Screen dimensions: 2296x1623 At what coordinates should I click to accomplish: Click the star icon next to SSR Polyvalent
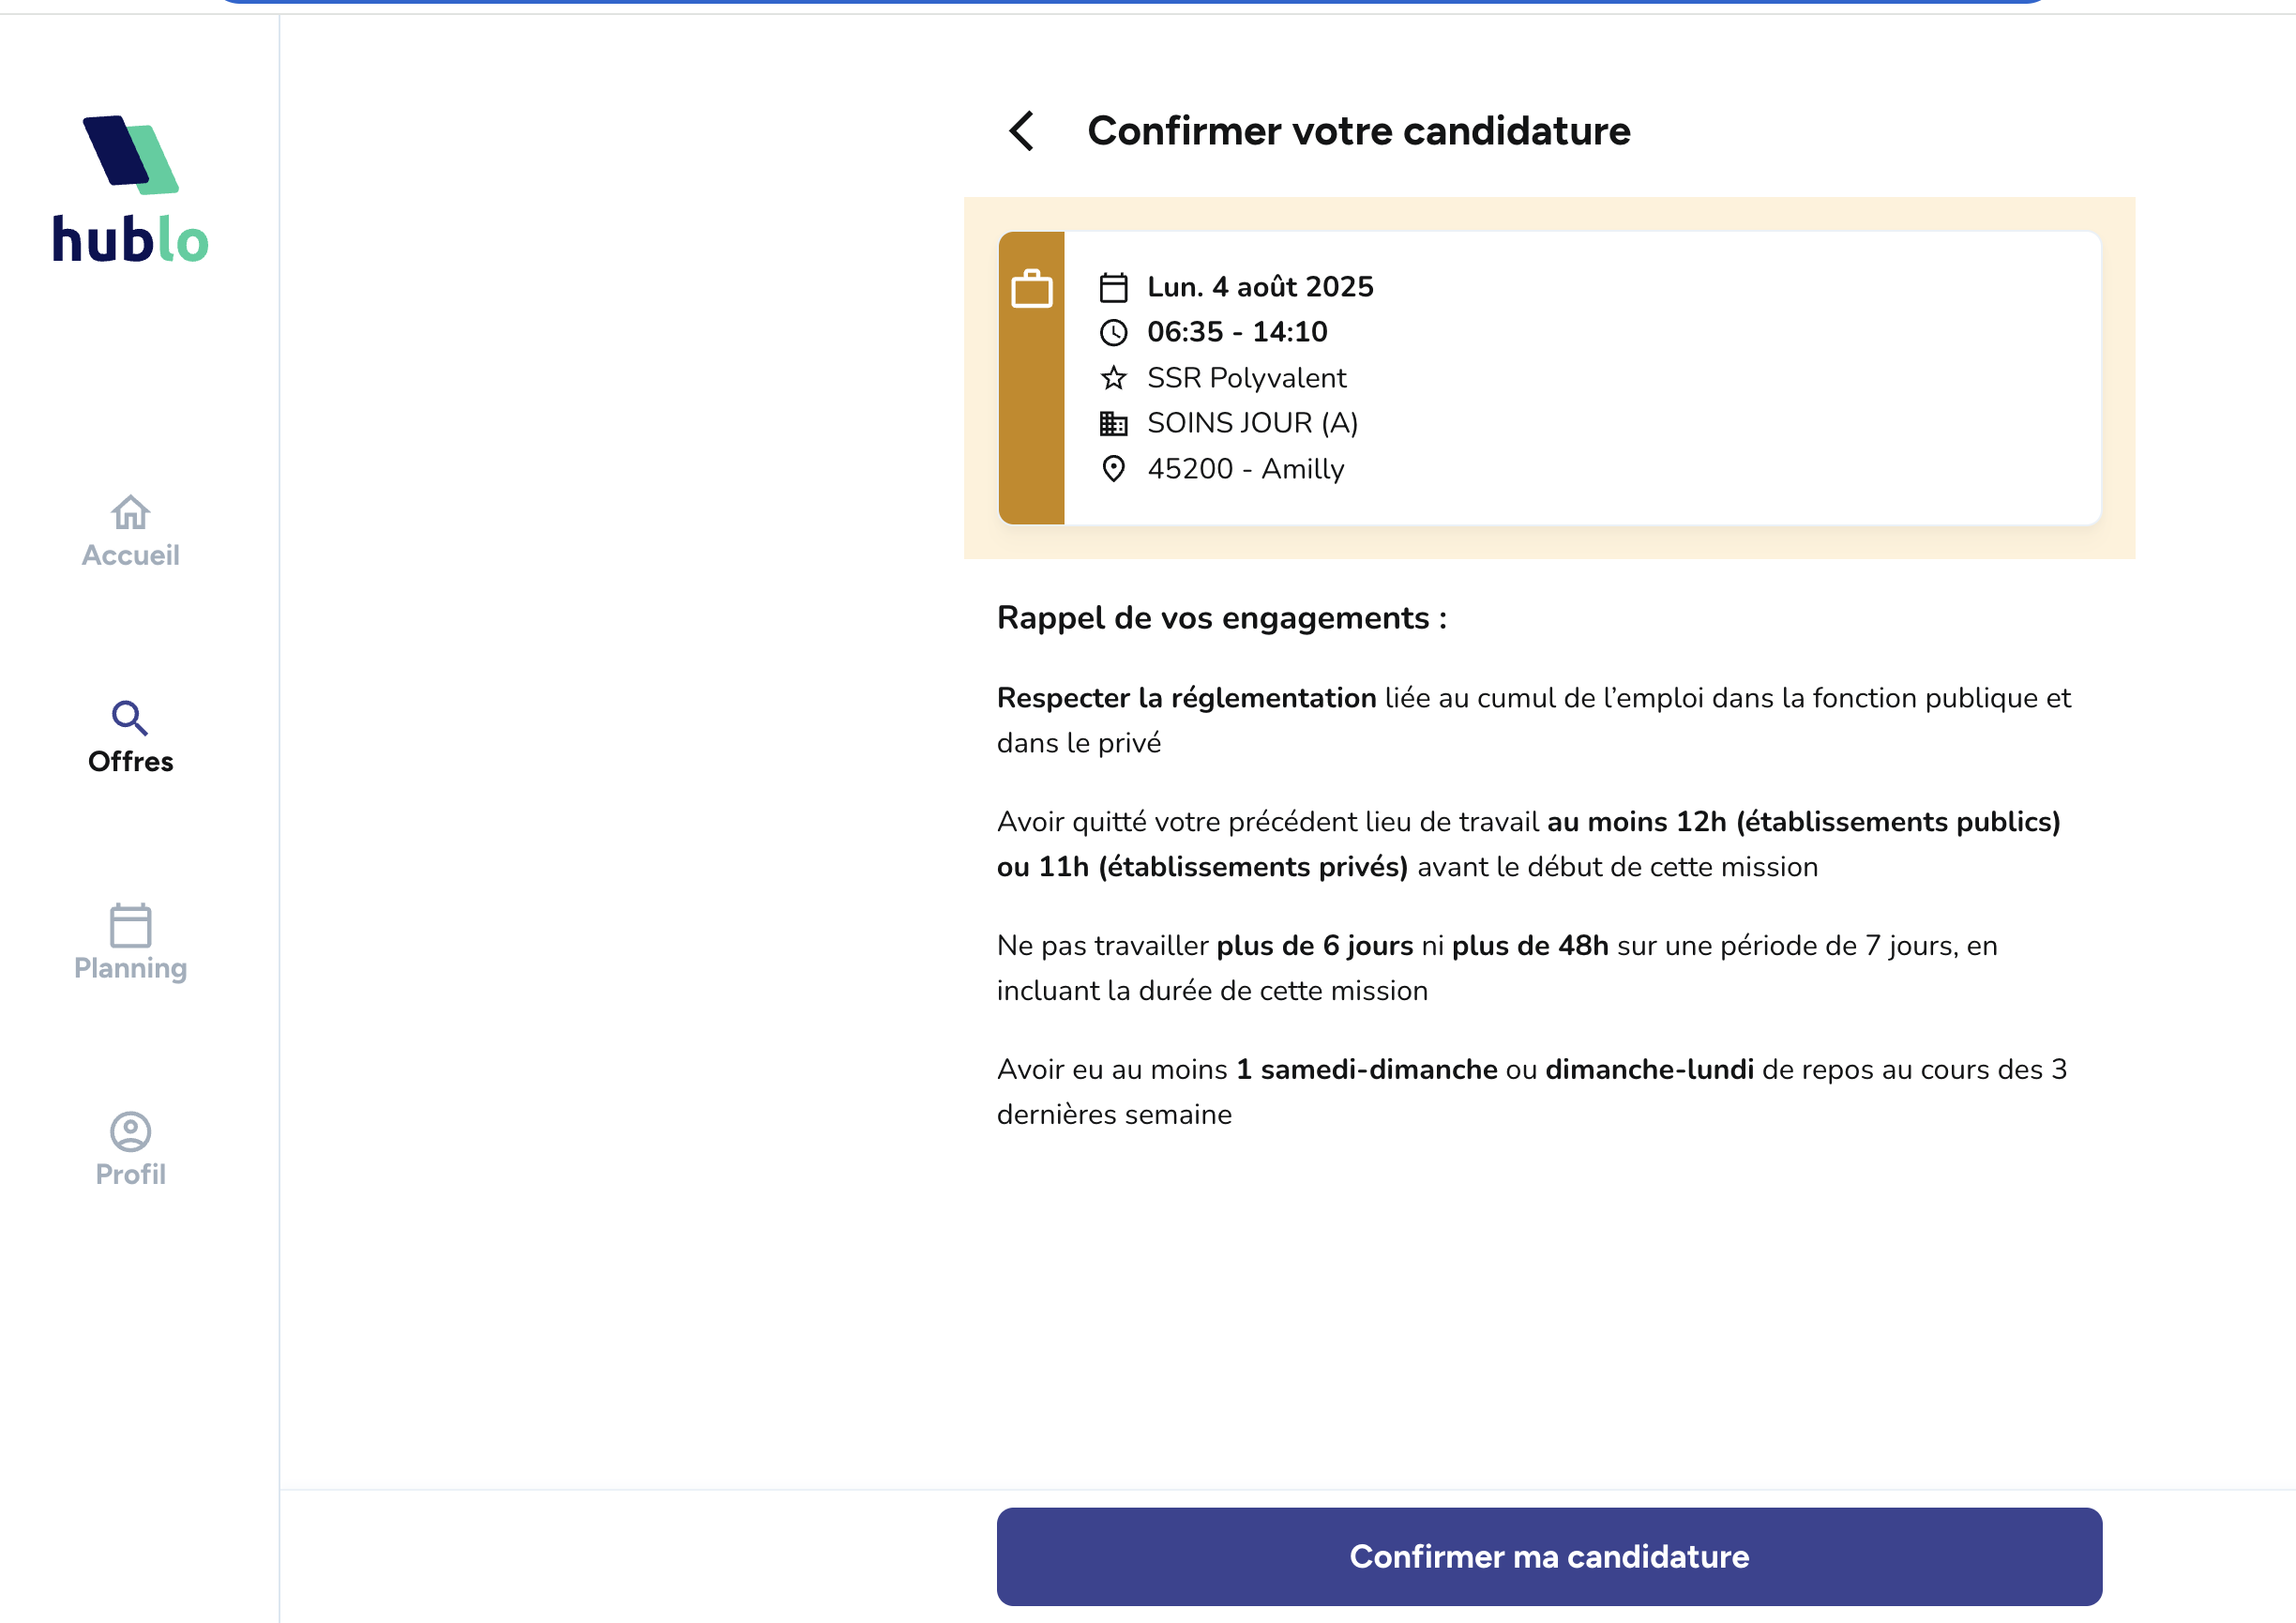click(x=1115, y=377)
